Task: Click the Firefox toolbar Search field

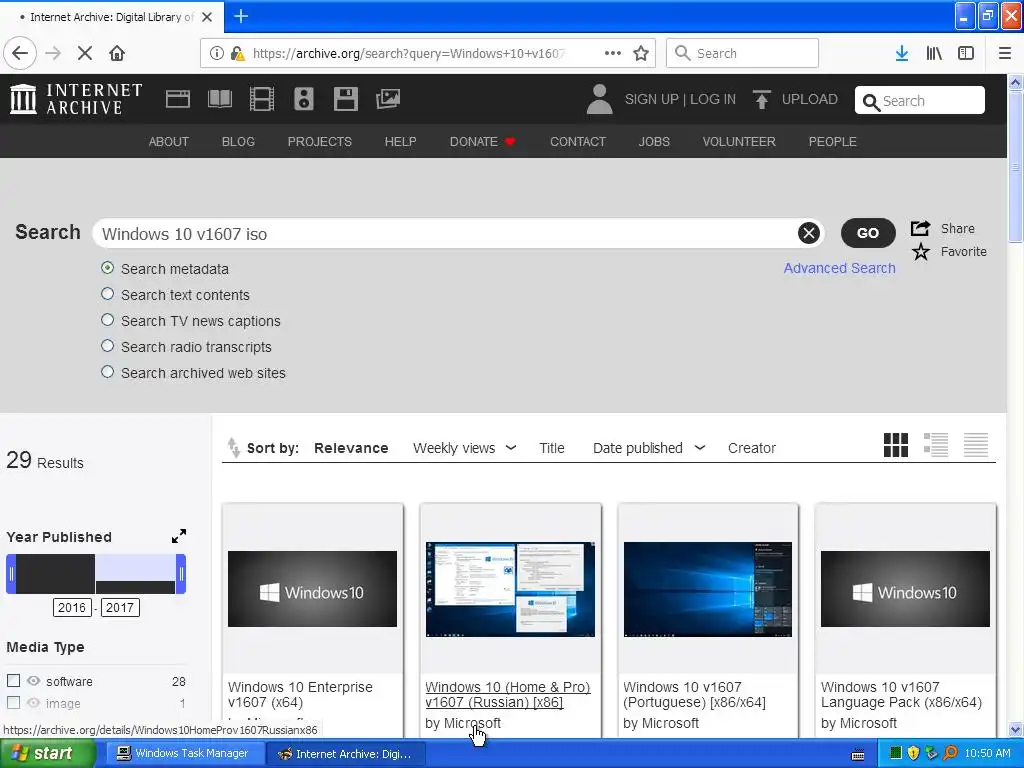Action: point(742,53)
